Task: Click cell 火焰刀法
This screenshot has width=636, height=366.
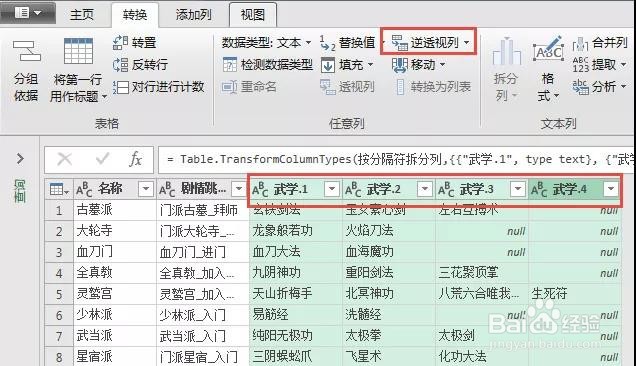Action: pos(389,231)
